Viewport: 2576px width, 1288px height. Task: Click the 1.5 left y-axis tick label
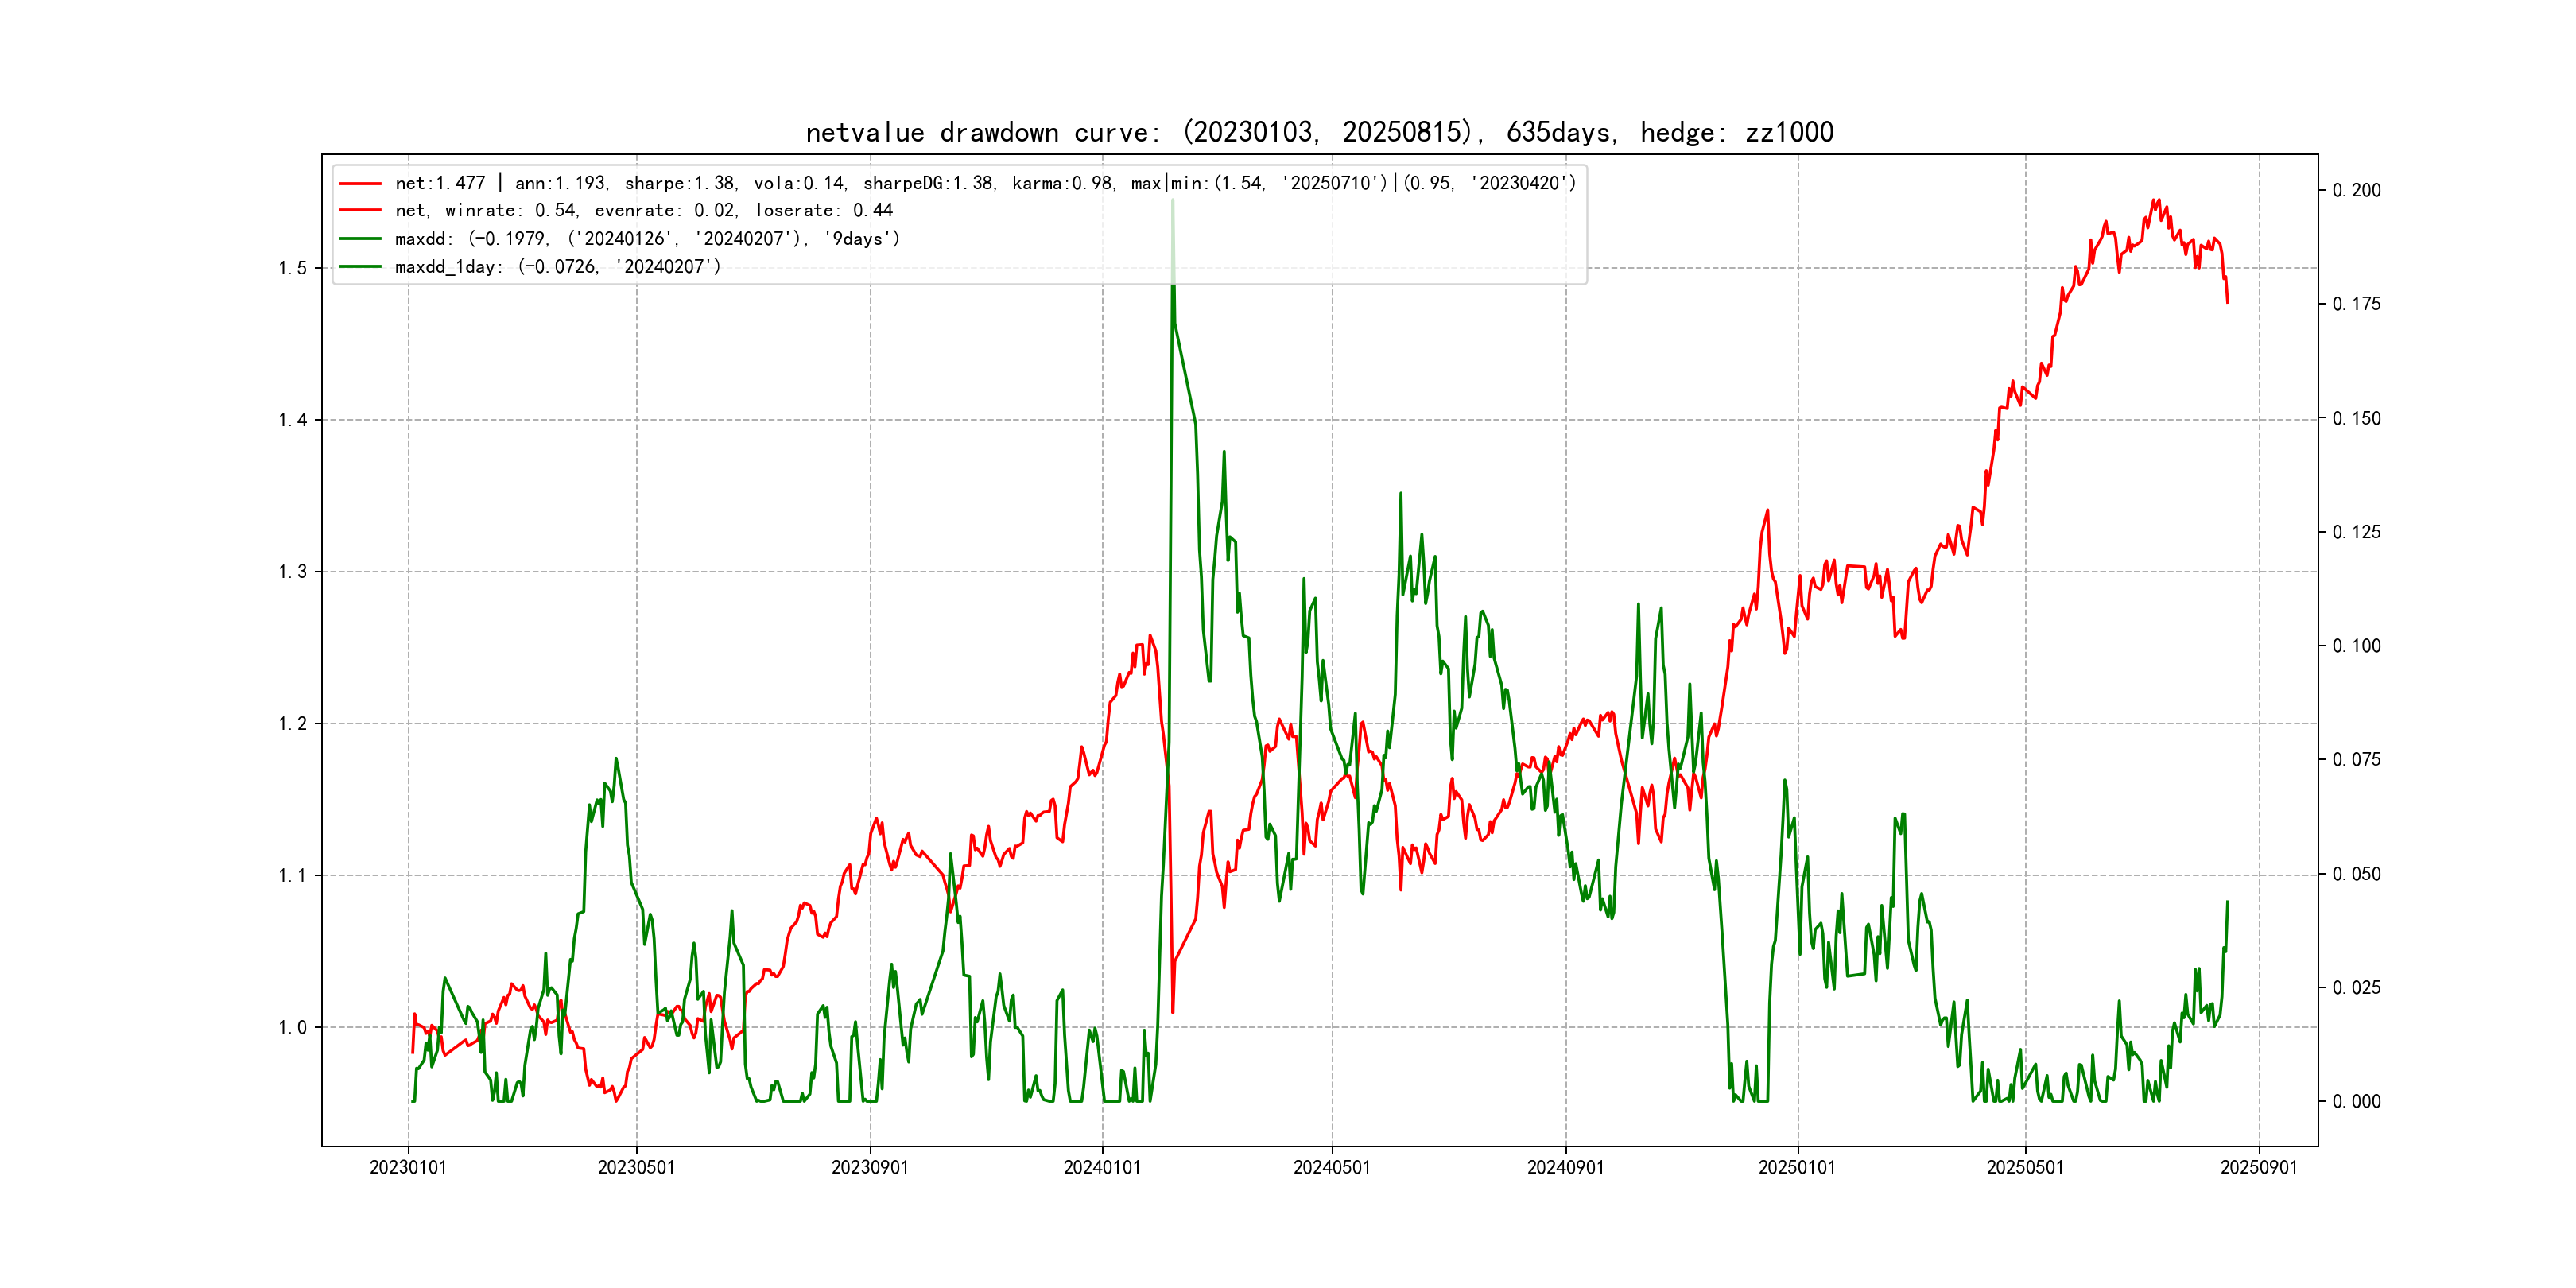[x=292, y=268]
